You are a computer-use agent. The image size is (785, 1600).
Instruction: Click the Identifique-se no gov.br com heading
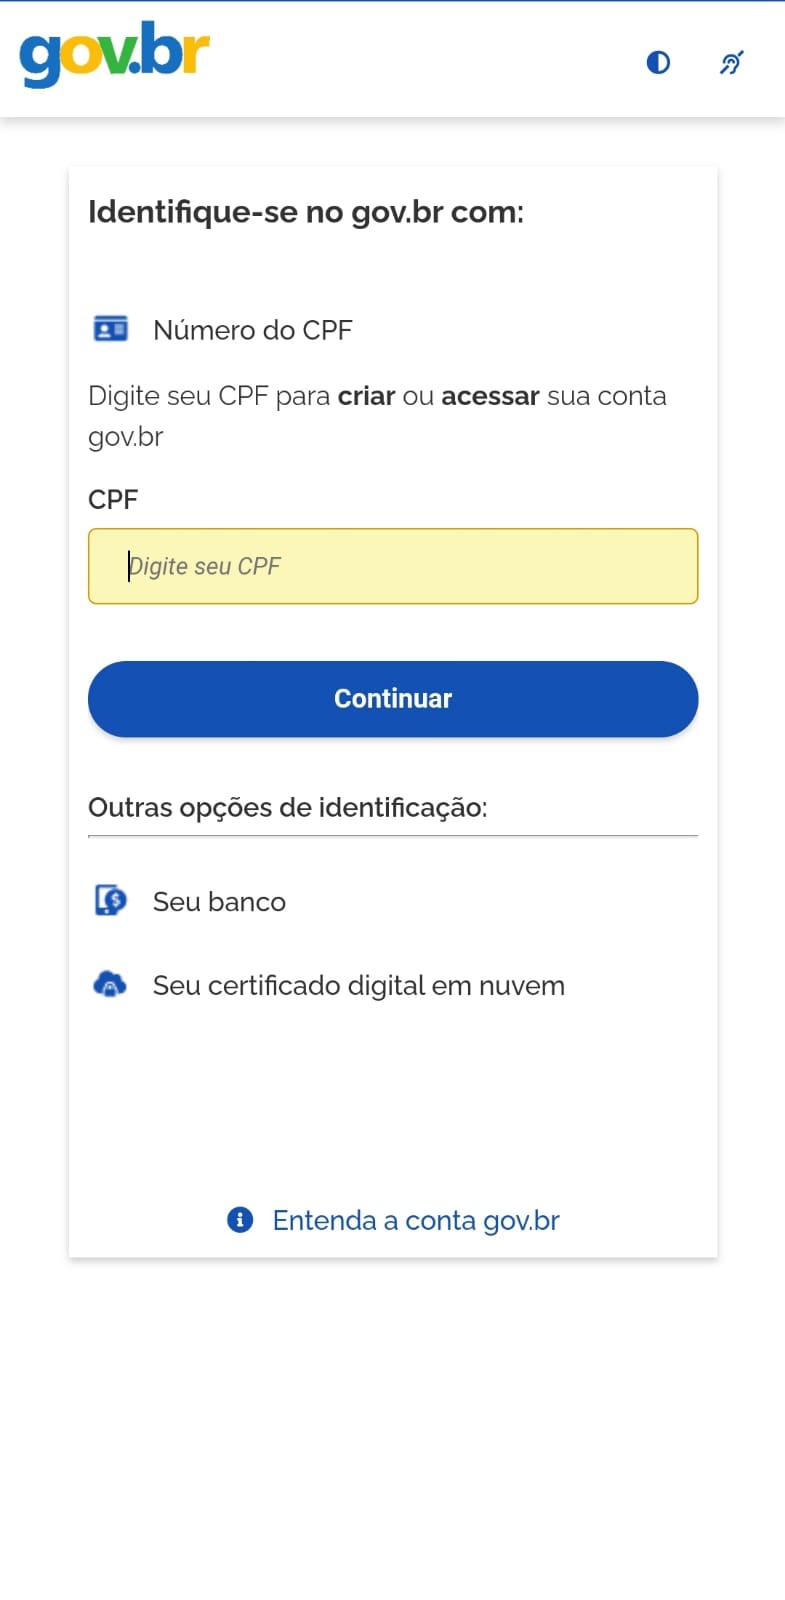306,212
